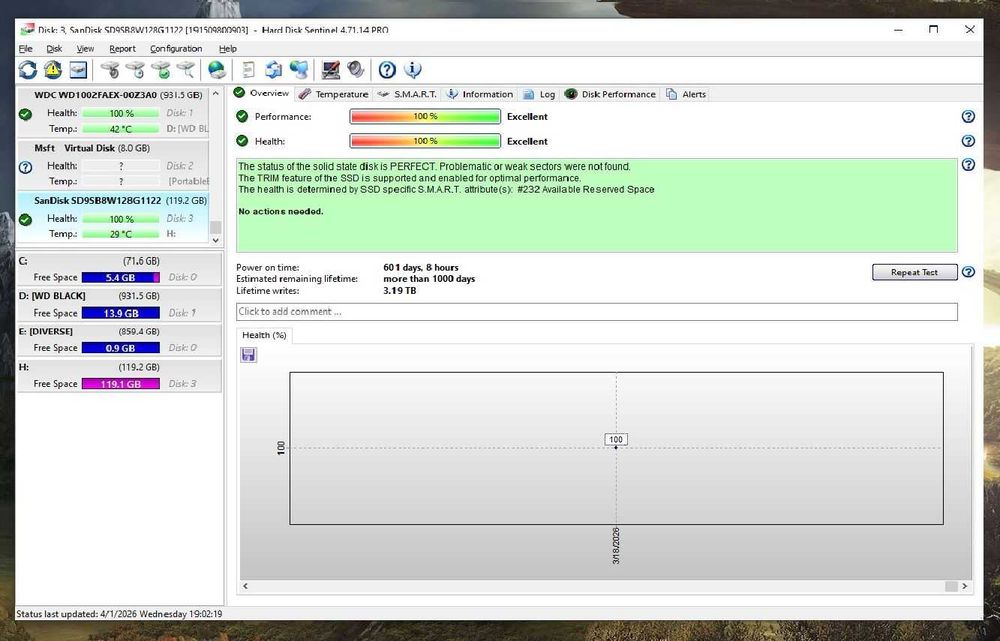Switch to the S.M.A.R.T. tab

point(407,94)
